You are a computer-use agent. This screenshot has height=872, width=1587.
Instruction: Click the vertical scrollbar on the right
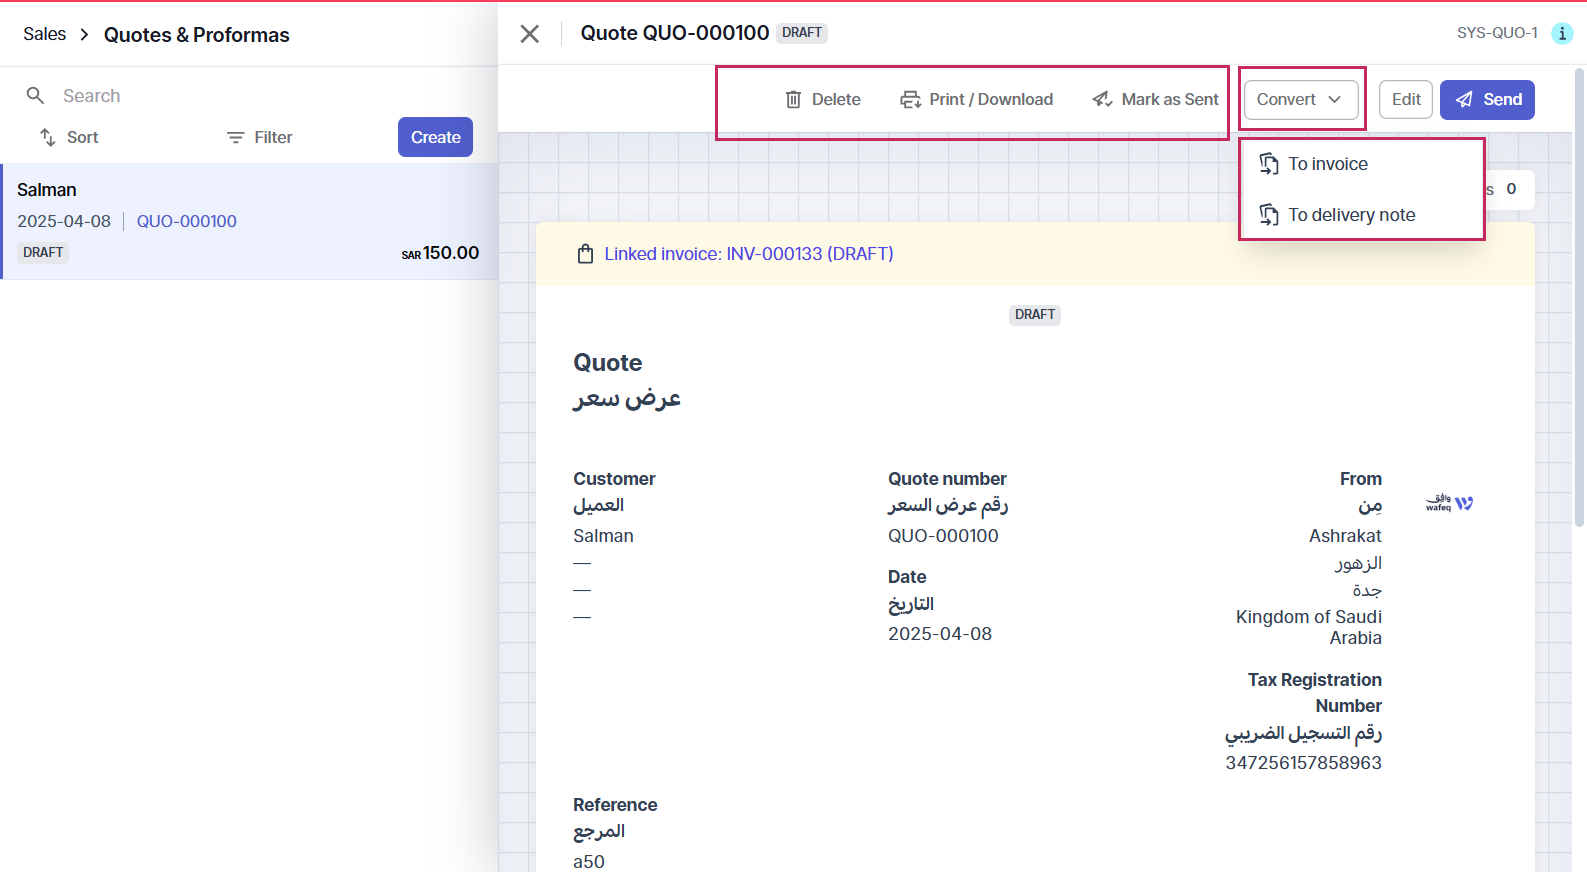point(1579,300)
